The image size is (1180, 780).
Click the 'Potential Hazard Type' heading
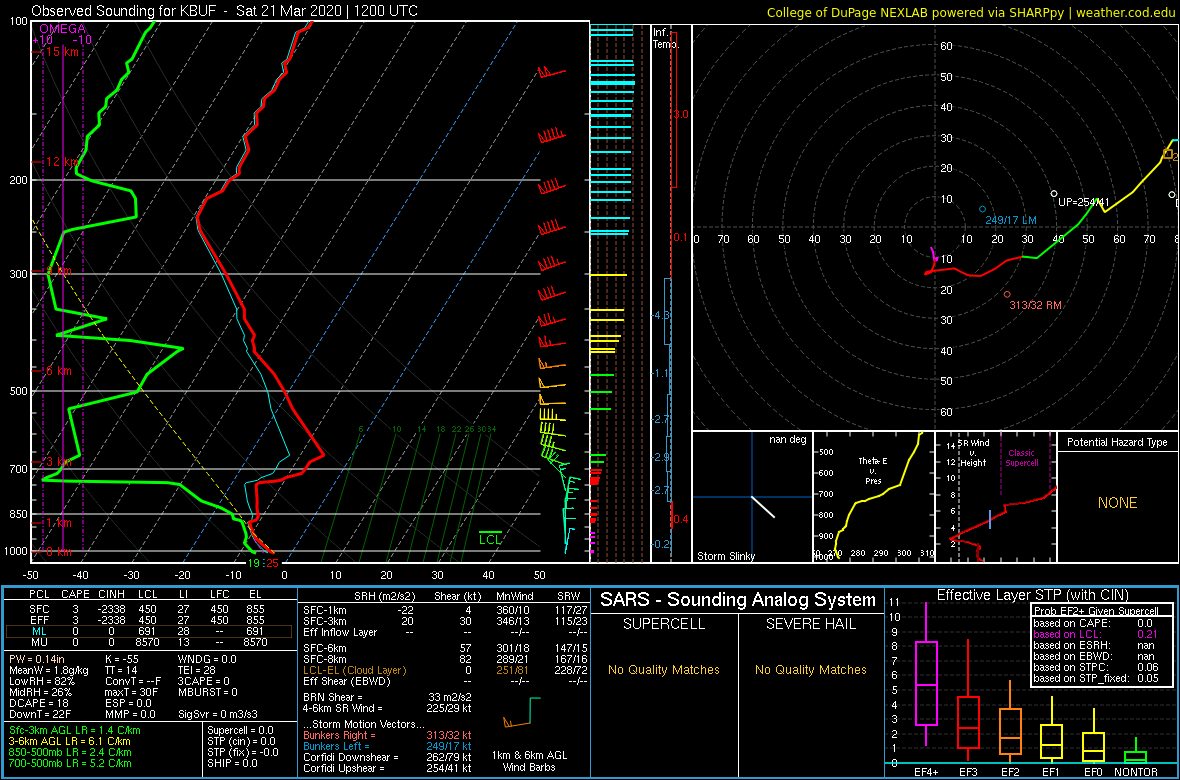1118,443
